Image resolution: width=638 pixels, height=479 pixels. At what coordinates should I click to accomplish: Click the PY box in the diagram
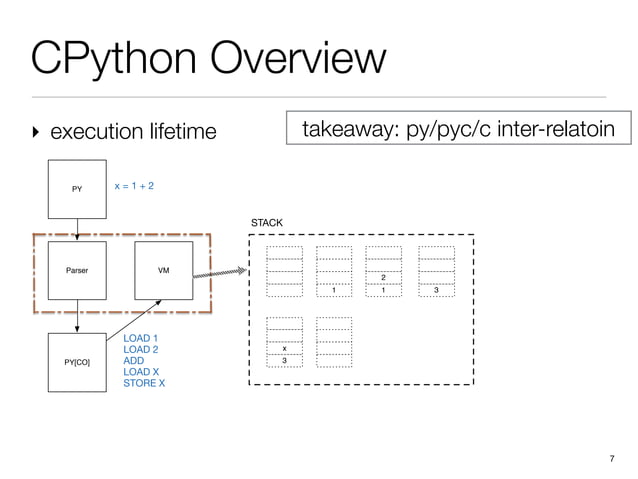click(x=77, y=189)
